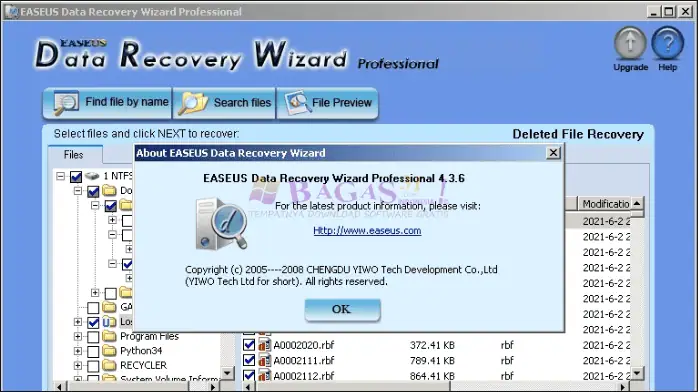
Task: Click the folder icon of the 'GA' folder
Action: coord(109,307)
